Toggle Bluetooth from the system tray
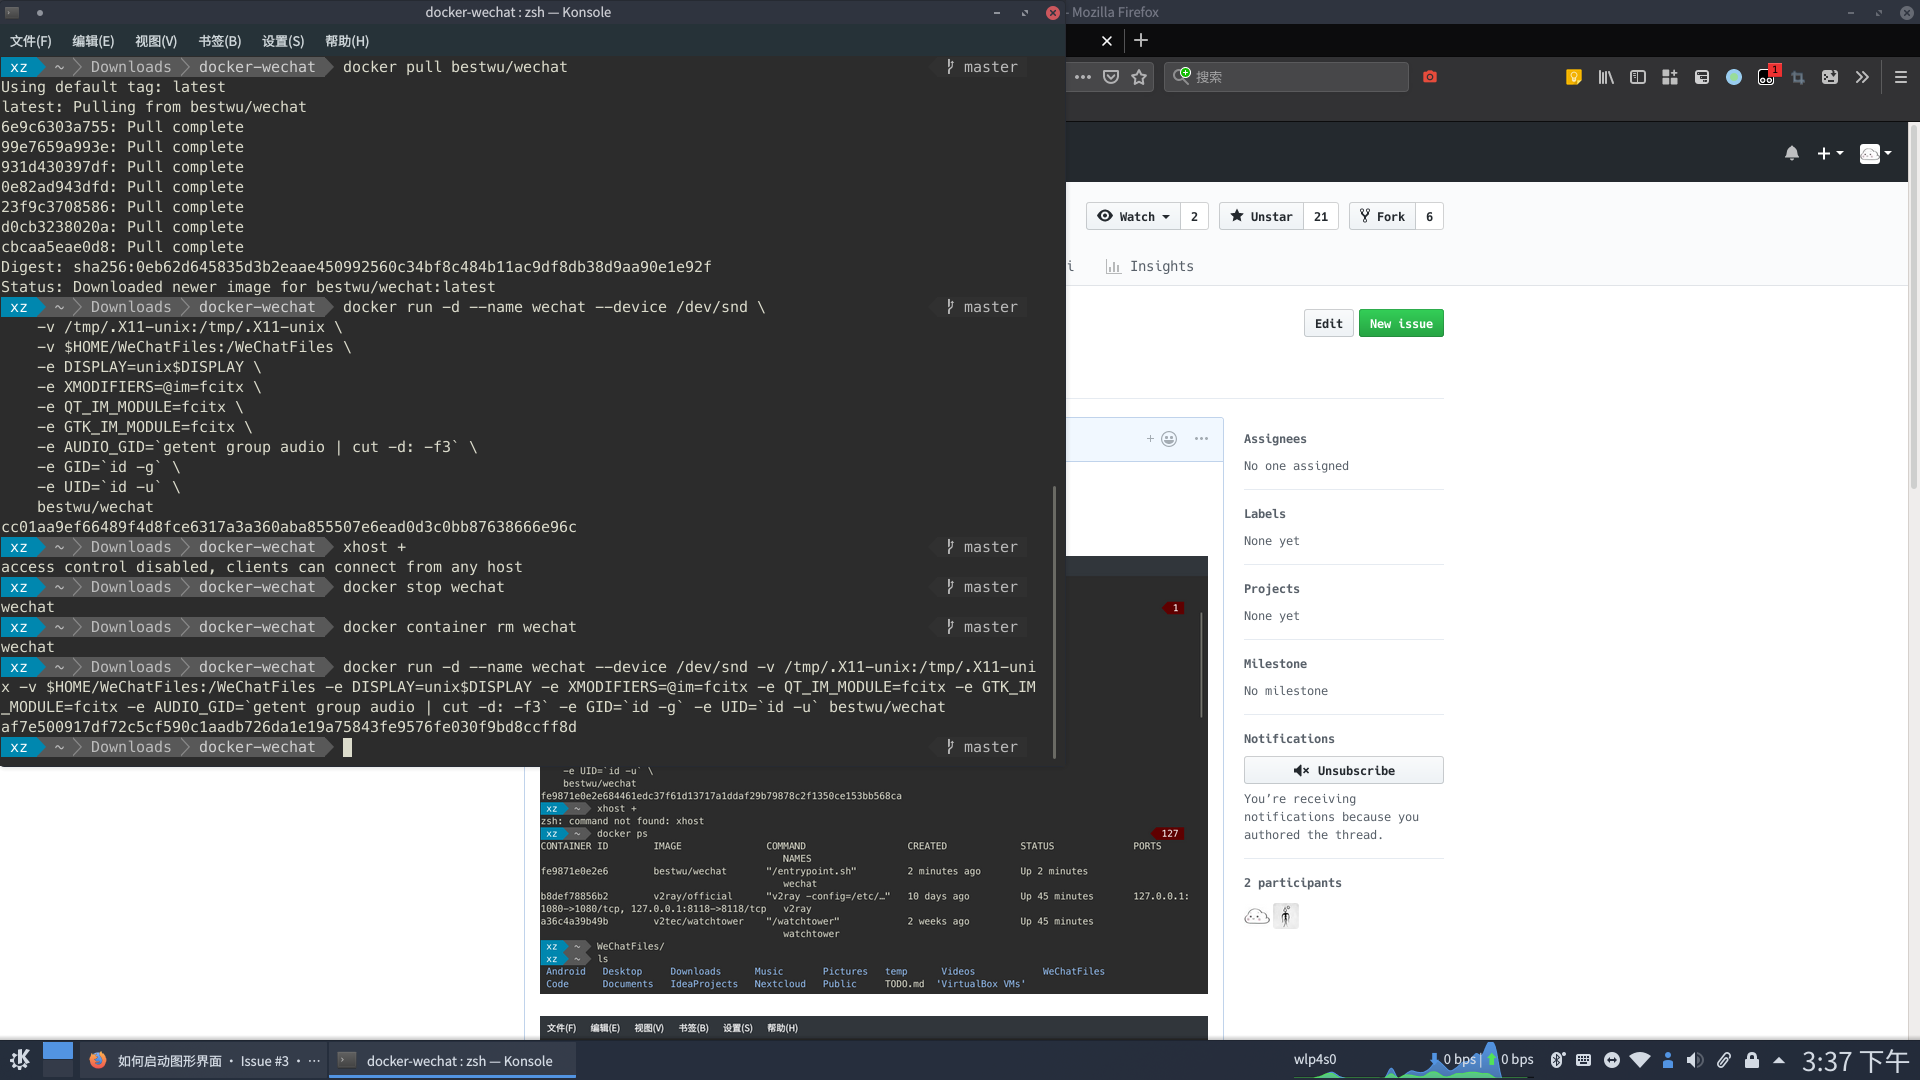 pyautogui.click(x=1557, y=1060)
